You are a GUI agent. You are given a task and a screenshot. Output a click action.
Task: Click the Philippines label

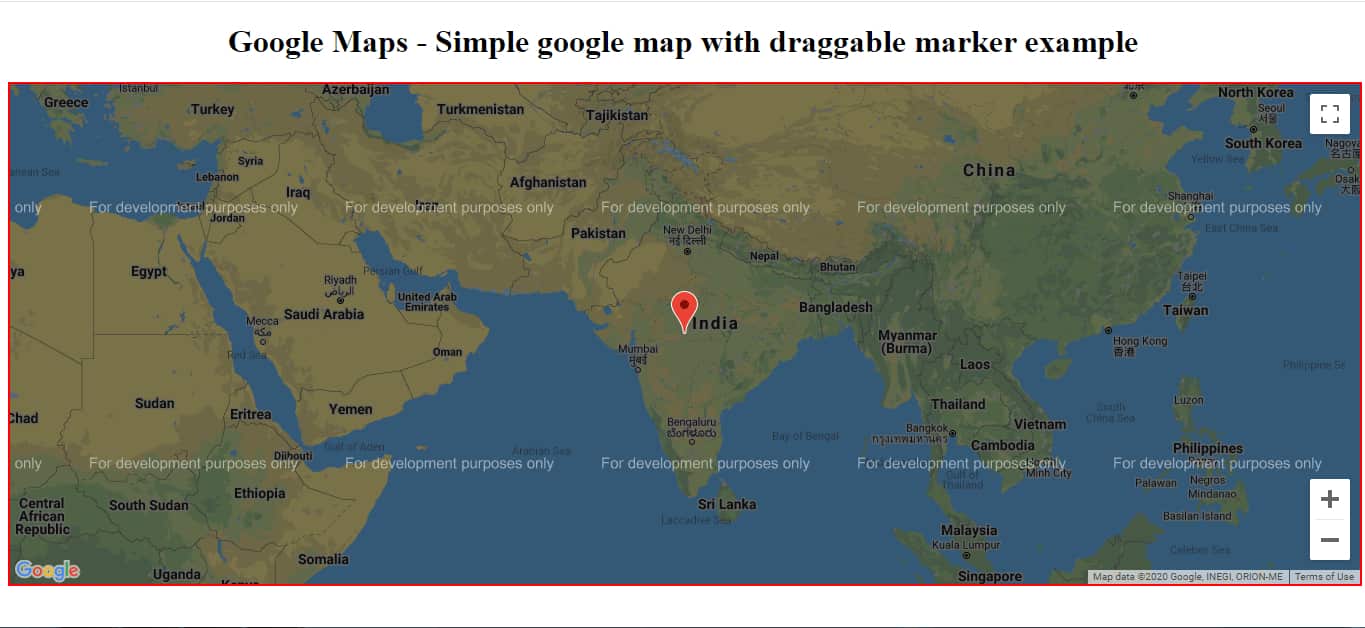(1208, 448)
